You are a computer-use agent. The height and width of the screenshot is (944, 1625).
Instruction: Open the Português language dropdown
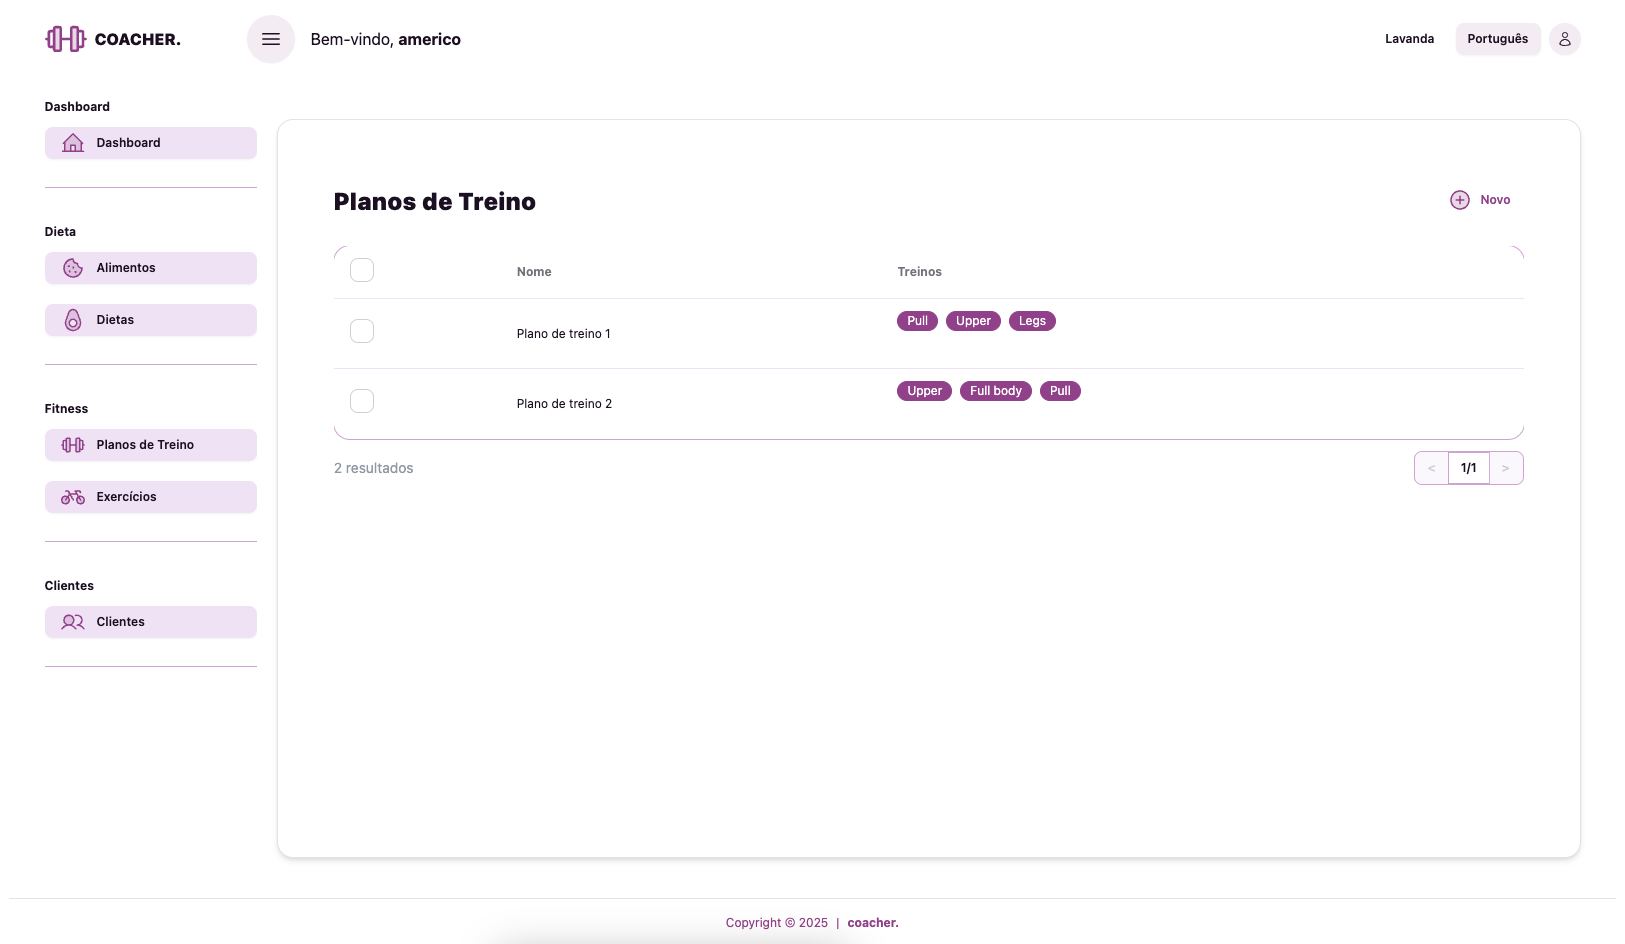[x=1497, y=39]
